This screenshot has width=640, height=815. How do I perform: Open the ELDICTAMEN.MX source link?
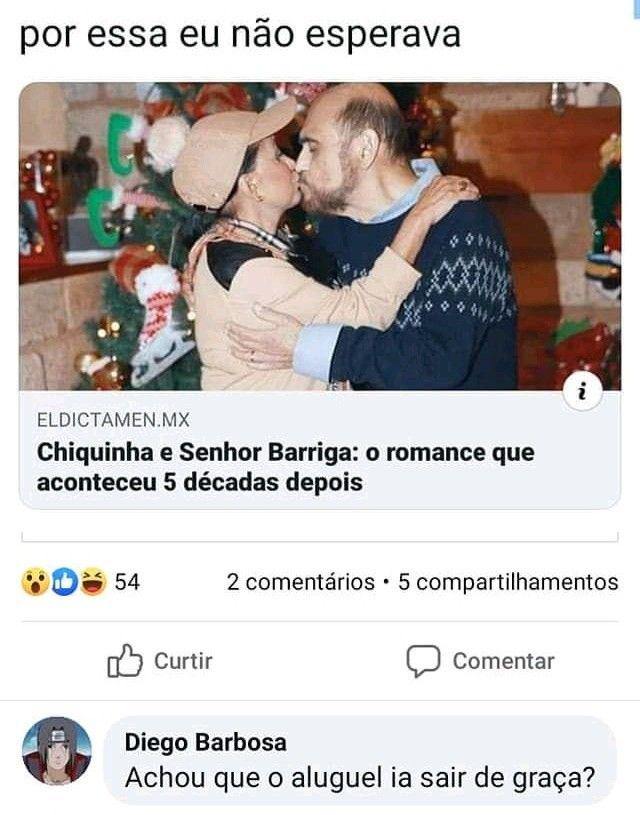tap(113, 419)
